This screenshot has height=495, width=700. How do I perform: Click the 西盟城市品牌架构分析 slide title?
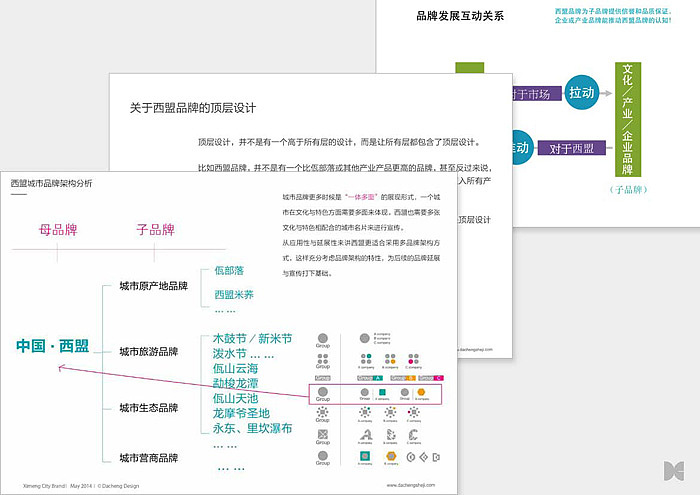coord(51,183)
